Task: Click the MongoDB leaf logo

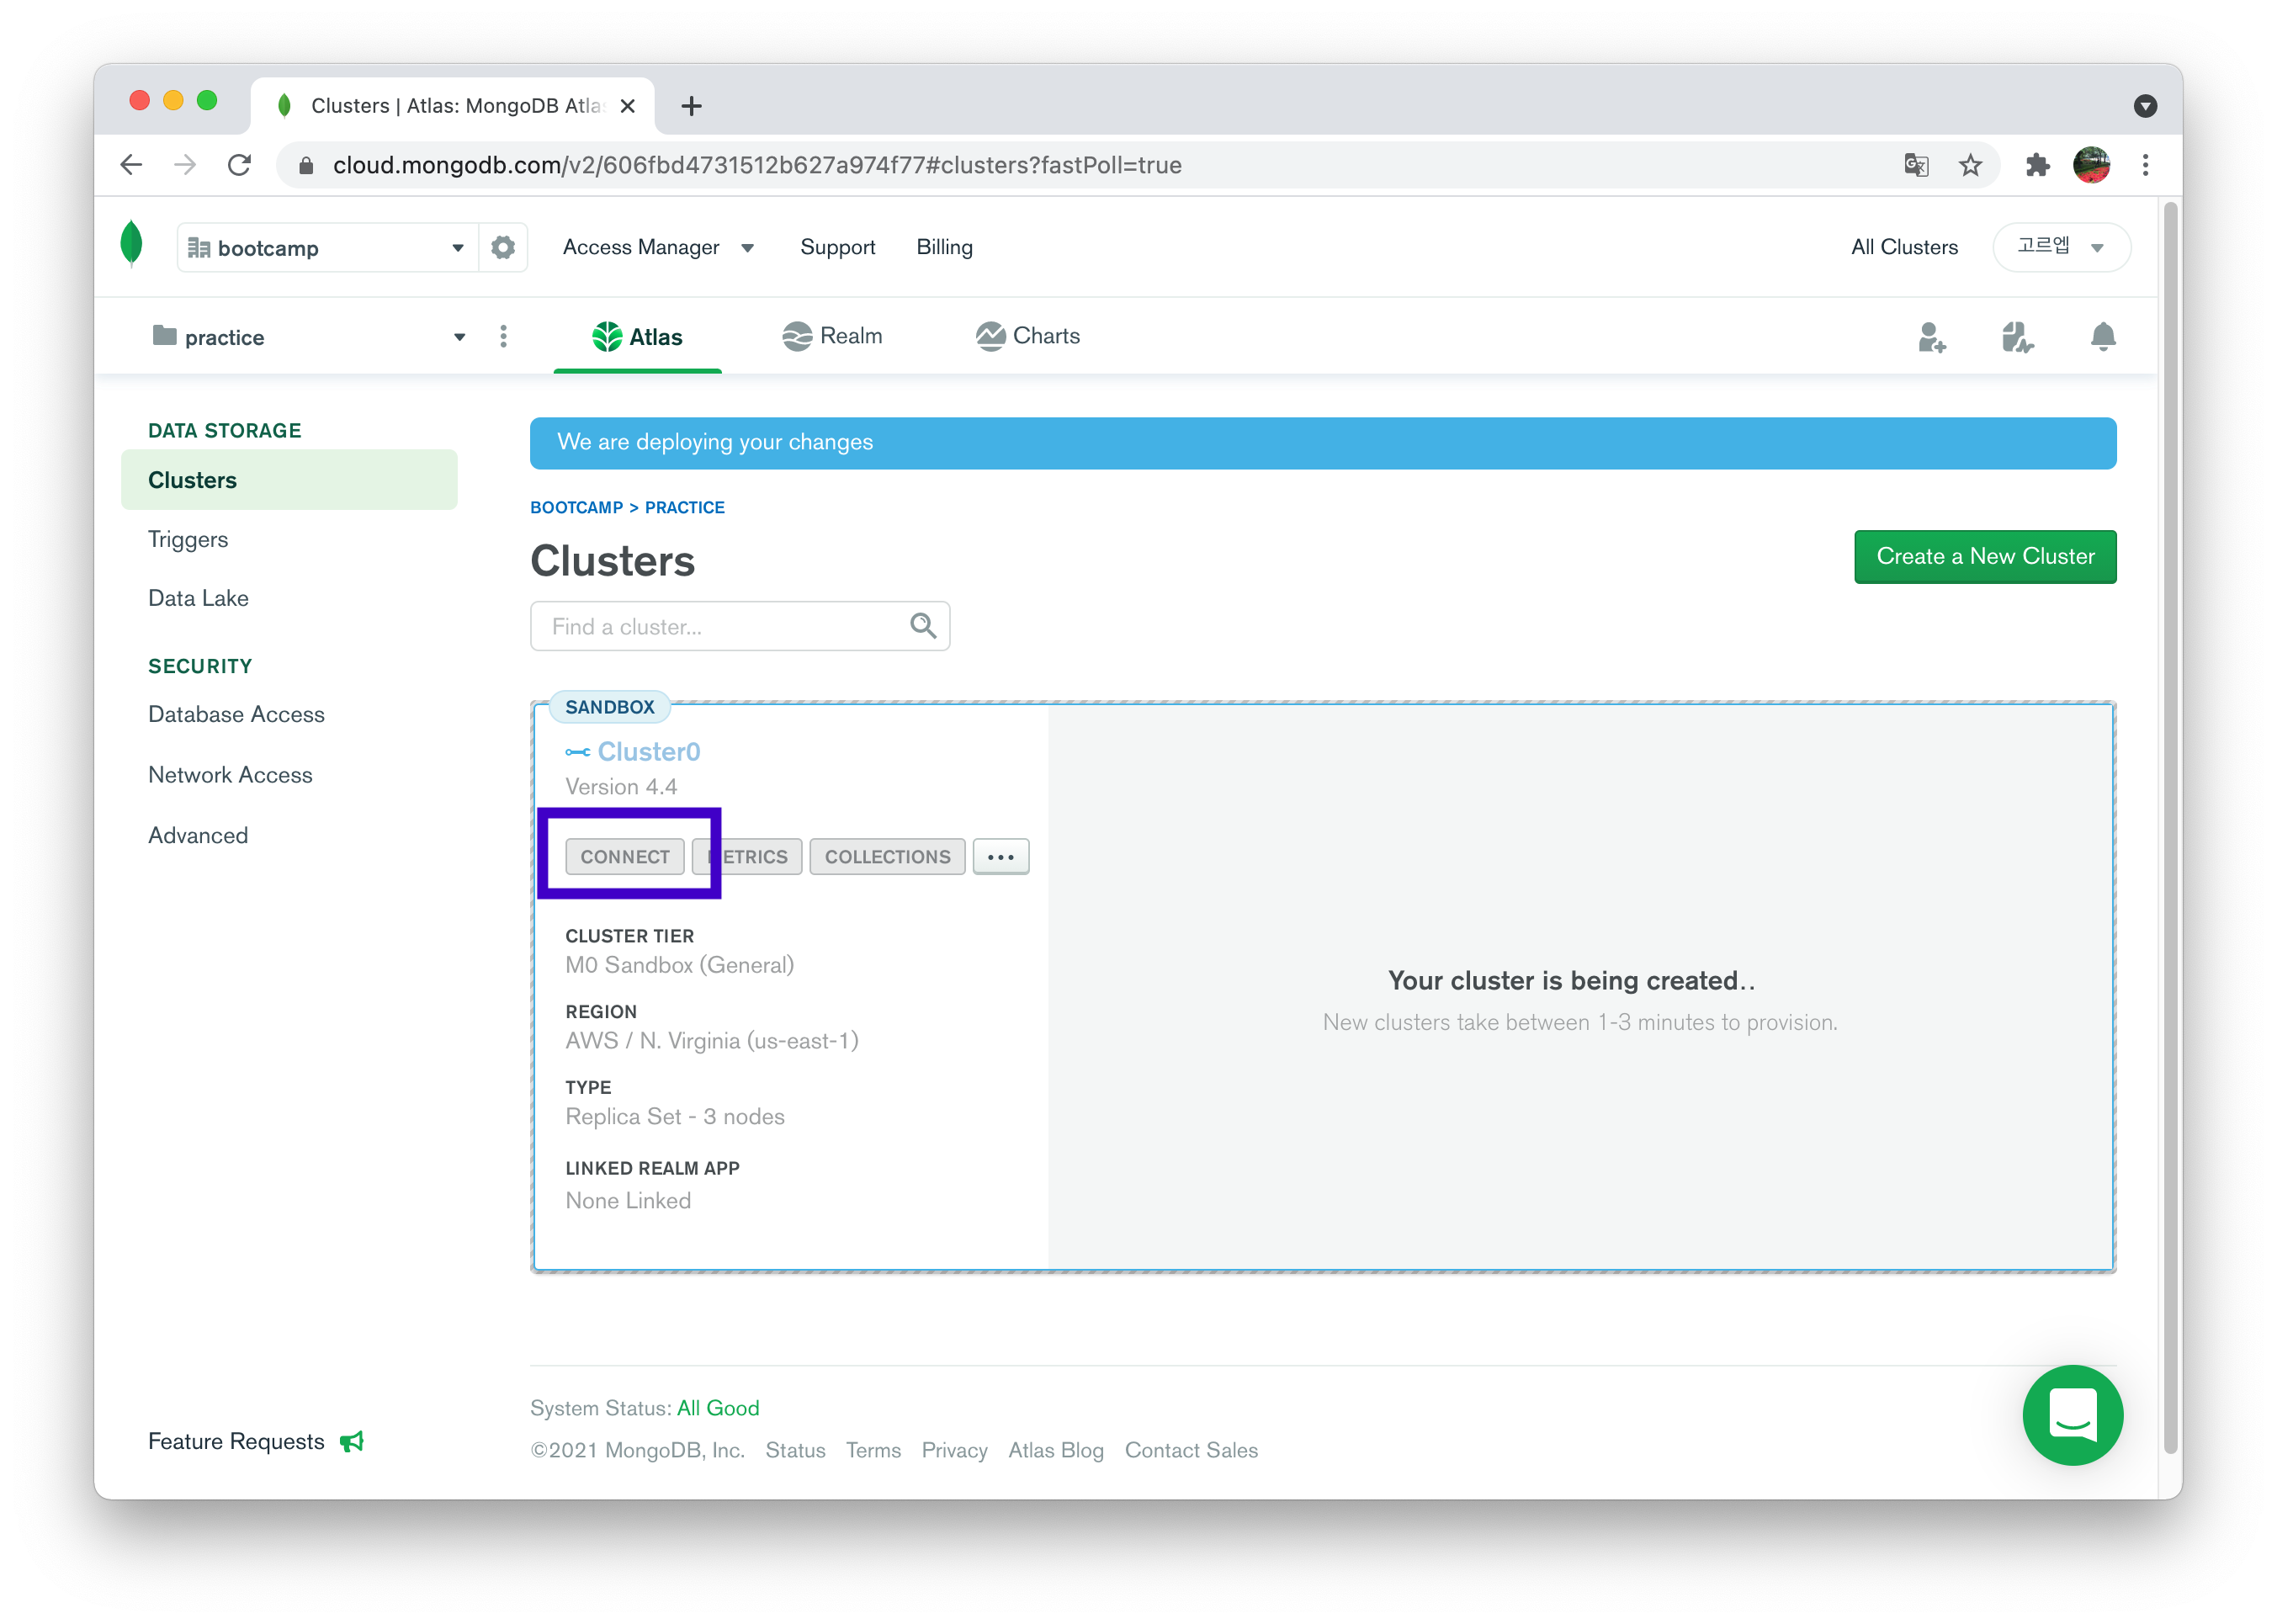Action: 131,243
